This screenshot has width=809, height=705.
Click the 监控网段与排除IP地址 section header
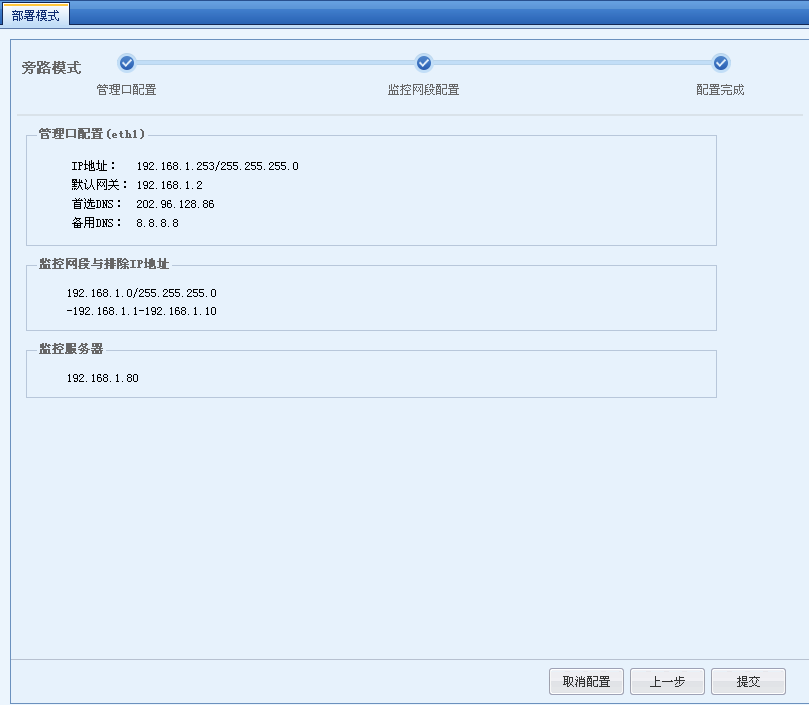pos(100,264)
